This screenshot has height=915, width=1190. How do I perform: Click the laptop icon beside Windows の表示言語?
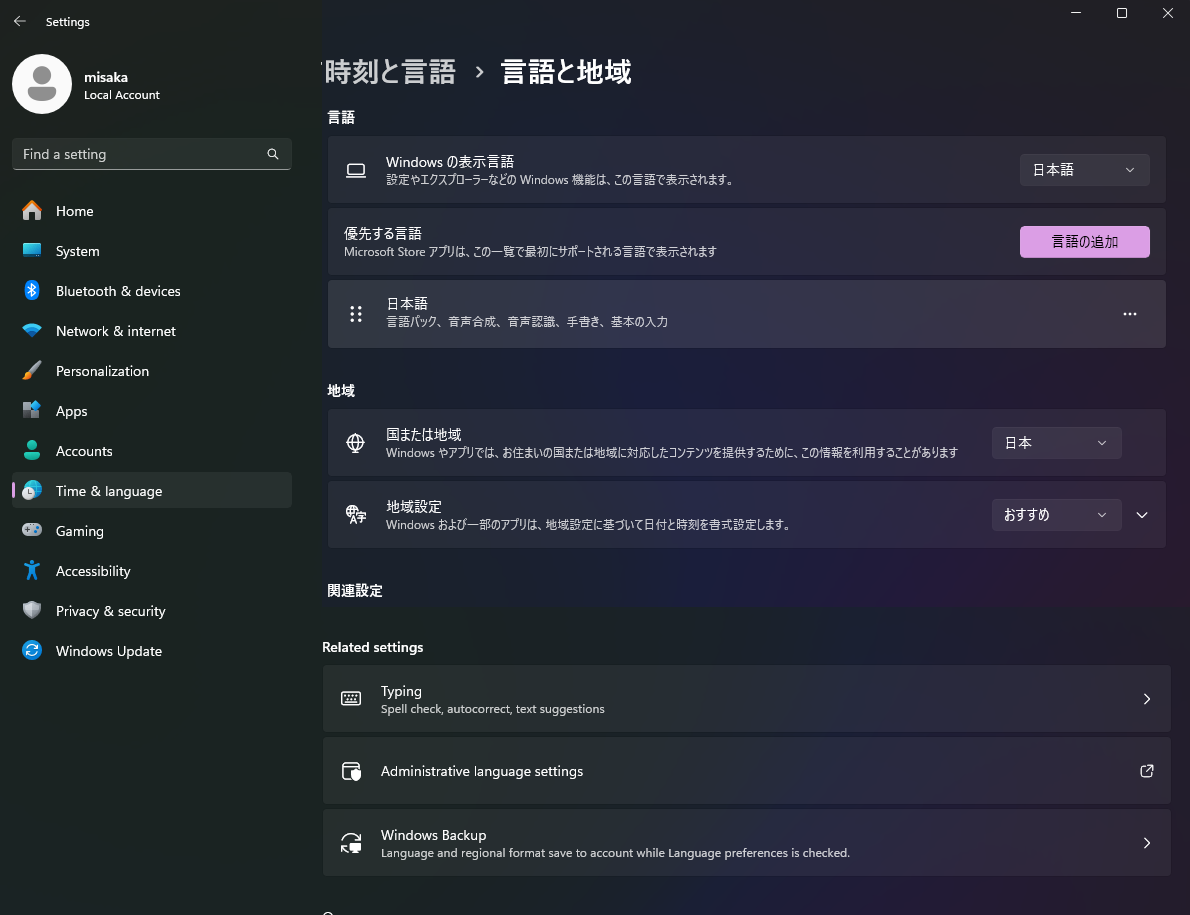pos(356,170)
